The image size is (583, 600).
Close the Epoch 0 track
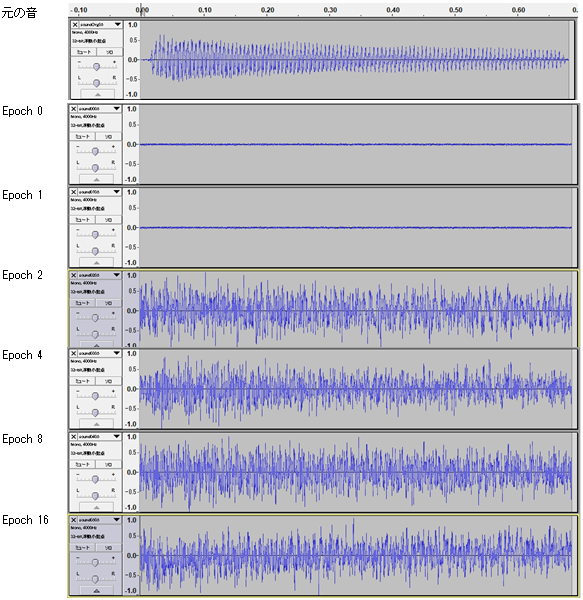(74, 109)
